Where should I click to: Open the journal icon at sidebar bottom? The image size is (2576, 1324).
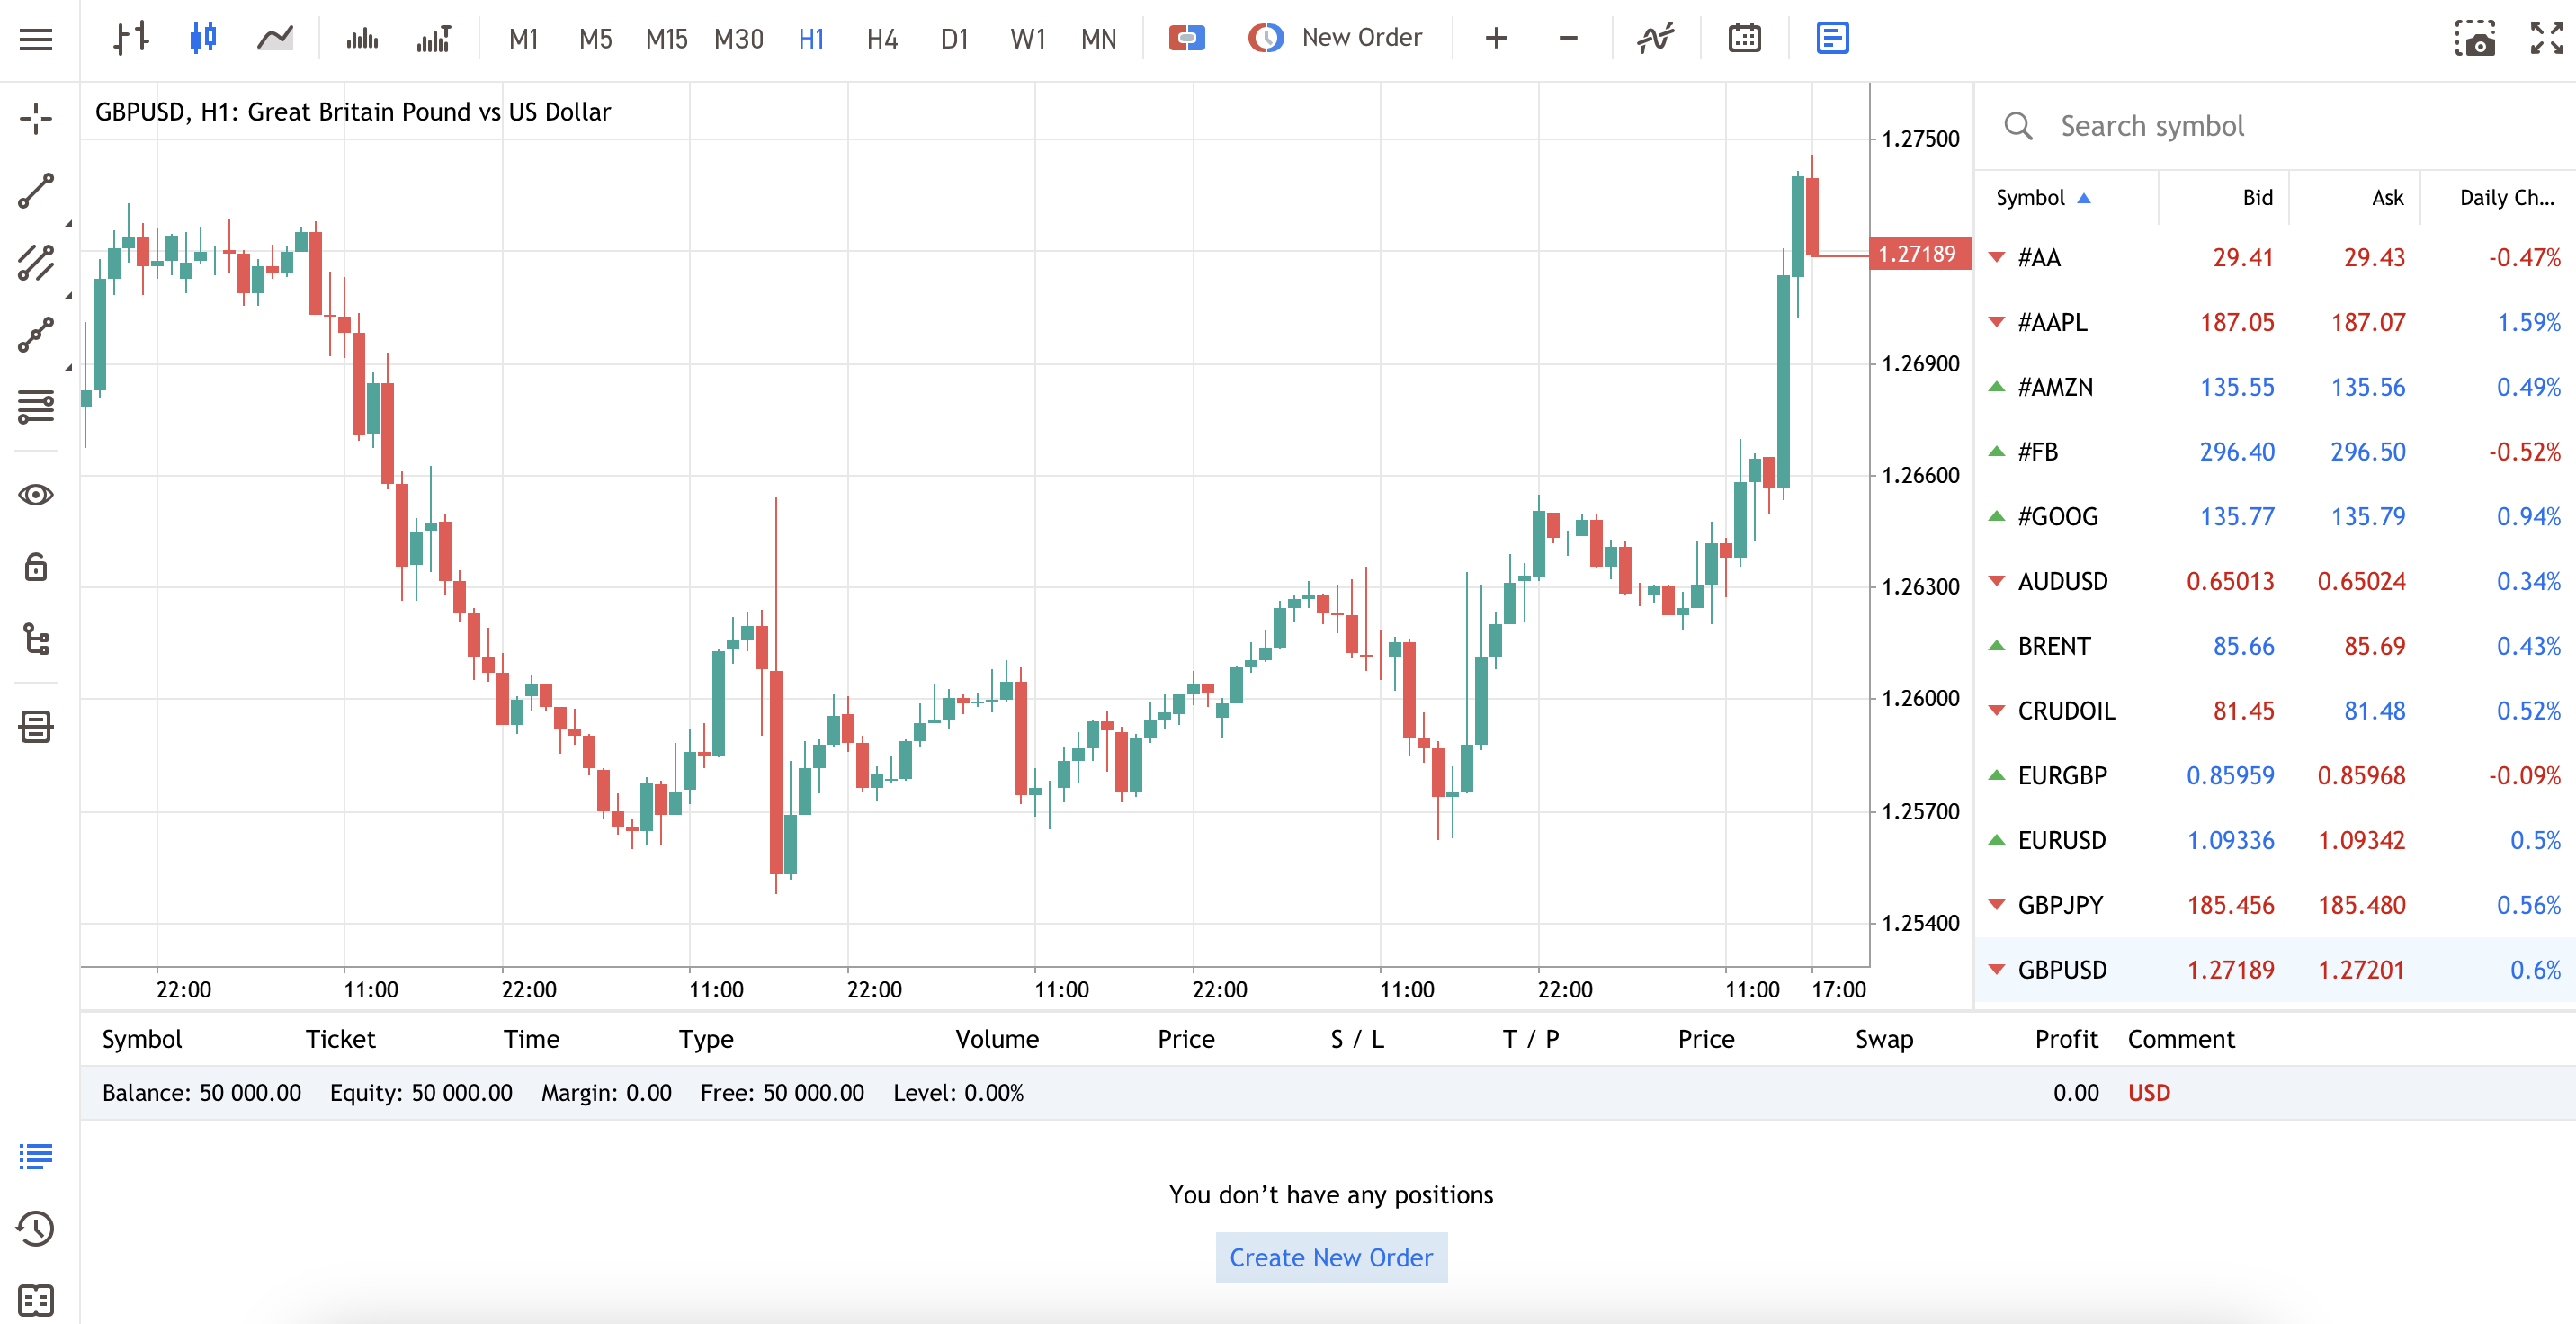pos(36,1300)
